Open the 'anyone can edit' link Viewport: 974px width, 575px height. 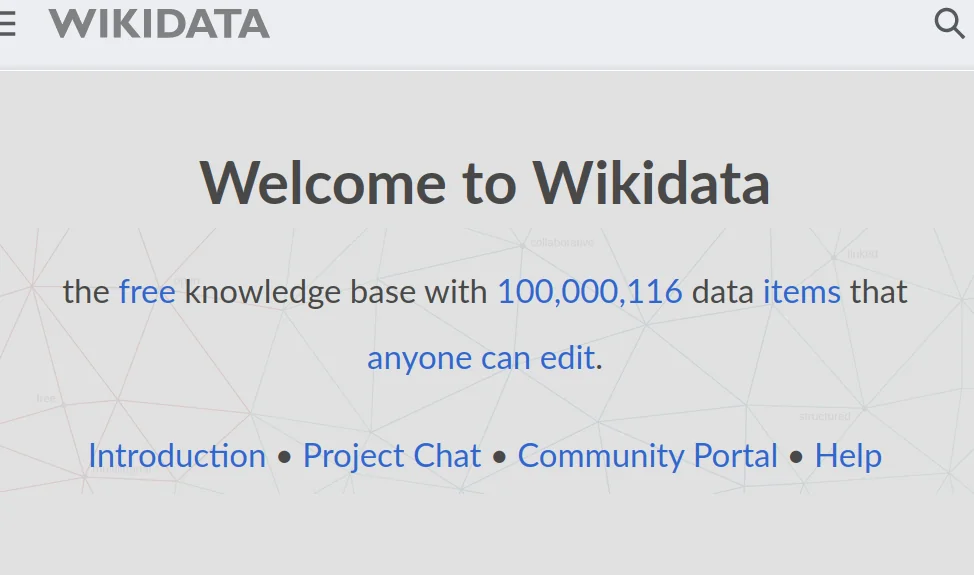(481, 358)
